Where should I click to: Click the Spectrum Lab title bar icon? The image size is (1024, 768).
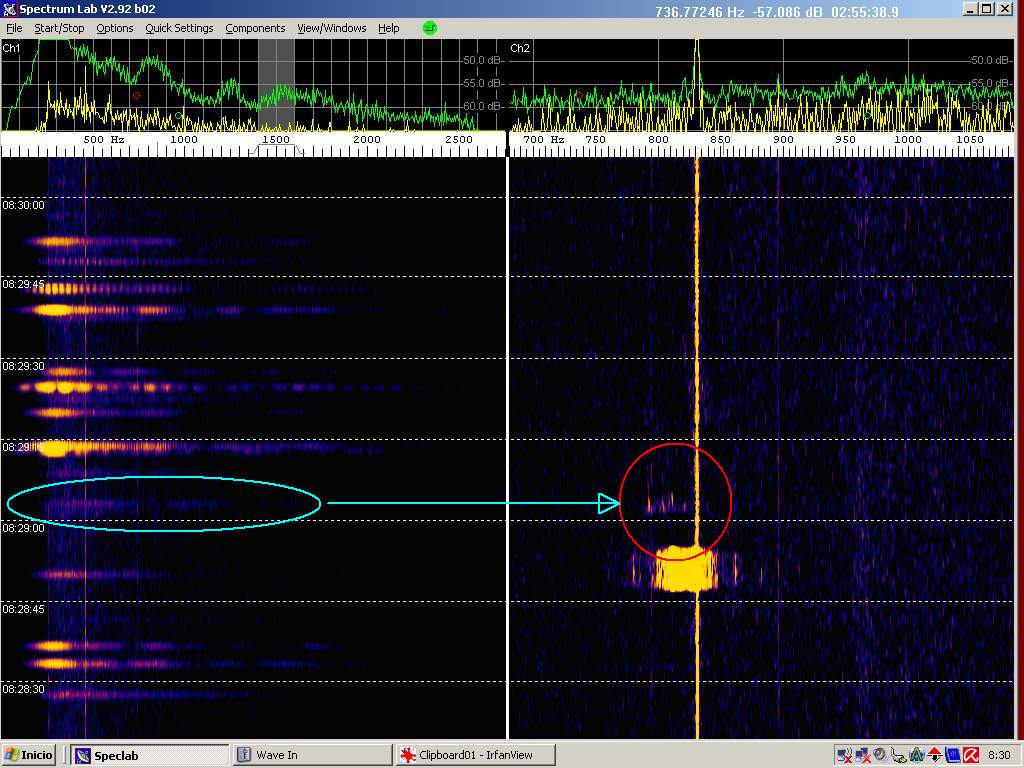point(9,9)
